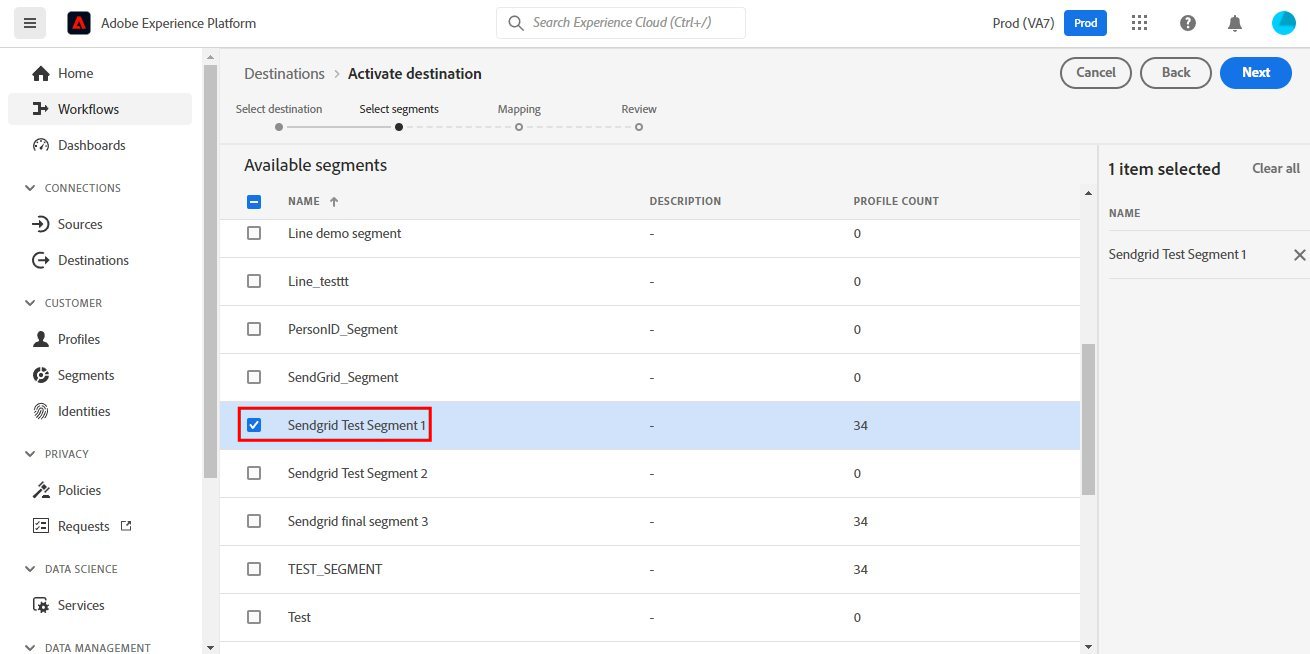Toggle the select-all header checkbox

[254, 201]
